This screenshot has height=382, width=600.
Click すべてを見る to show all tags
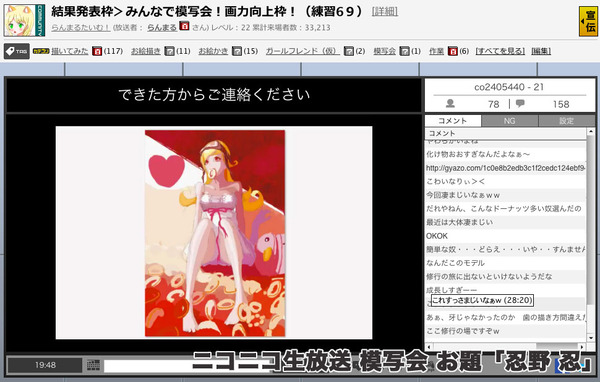coord(500,51)
